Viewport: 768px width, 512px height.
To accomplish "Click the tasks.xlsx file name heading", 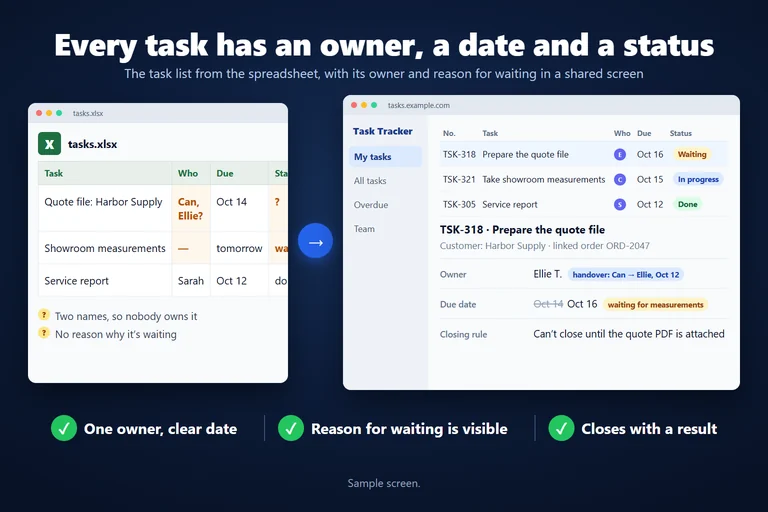I will point(92,144).
